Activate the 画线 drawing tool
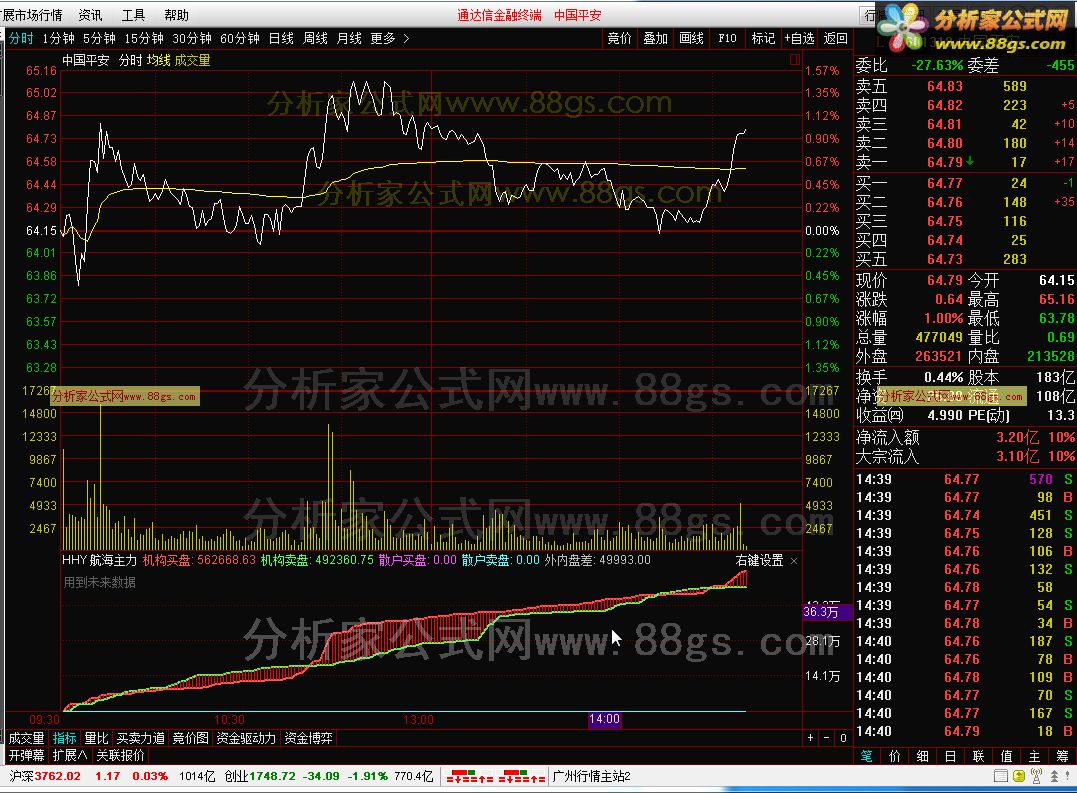 (x=691, y=38)
